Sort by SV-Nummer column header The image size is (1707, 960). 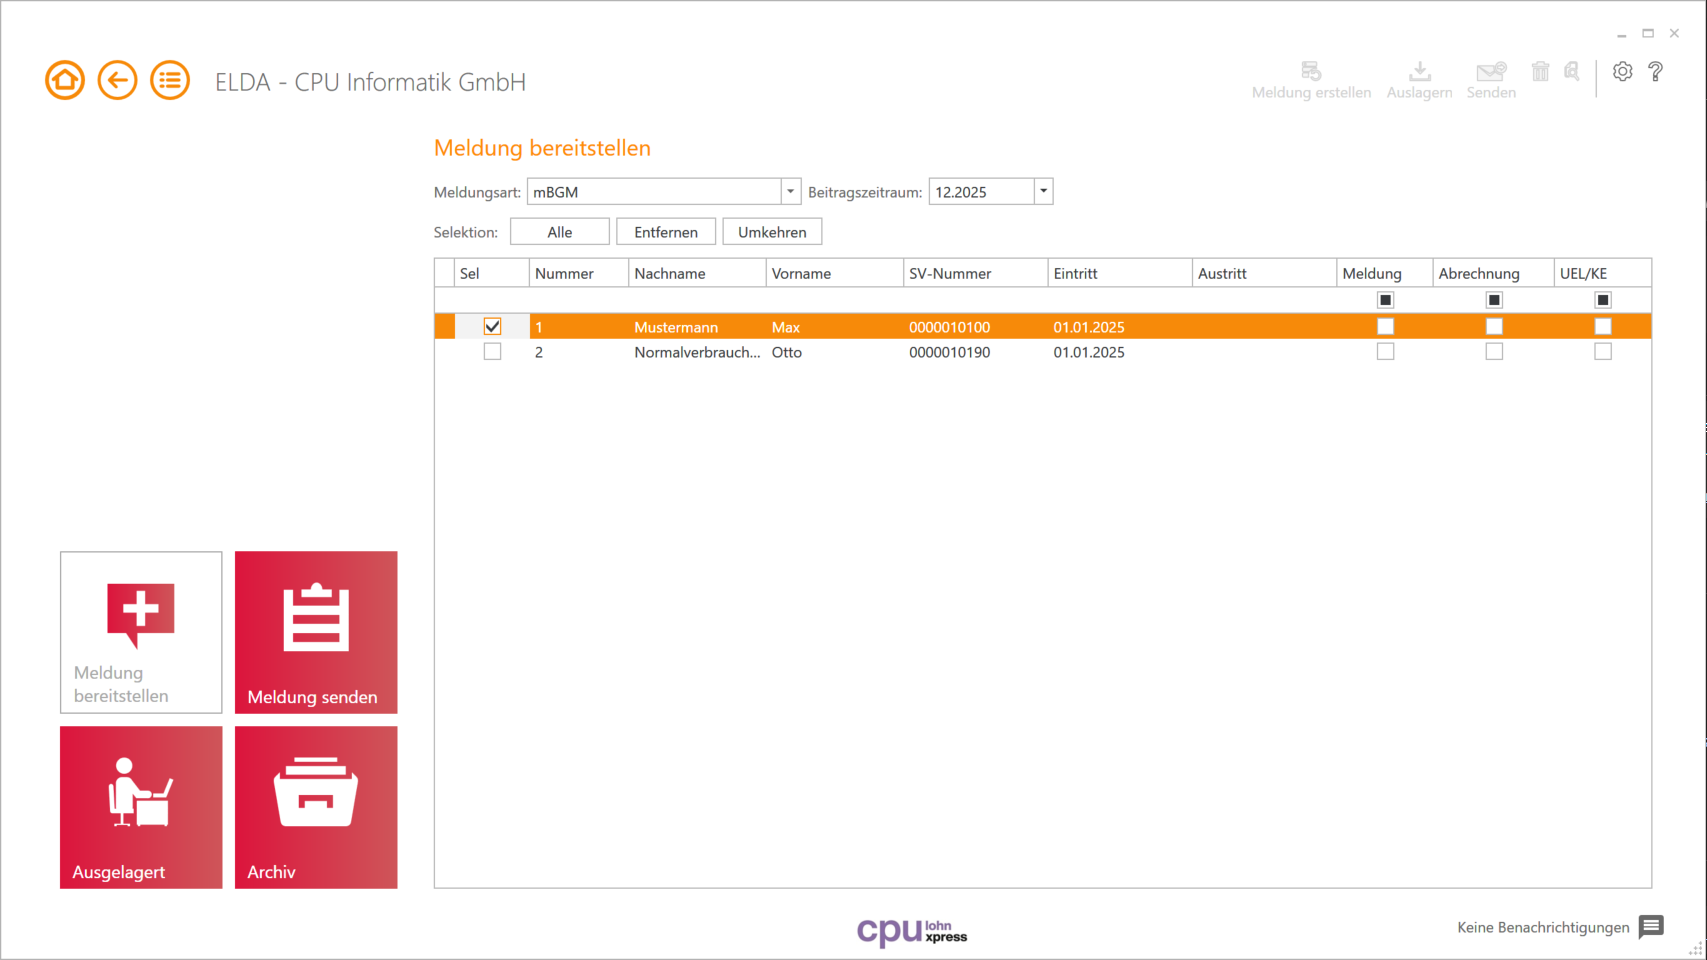coord(975,273)
